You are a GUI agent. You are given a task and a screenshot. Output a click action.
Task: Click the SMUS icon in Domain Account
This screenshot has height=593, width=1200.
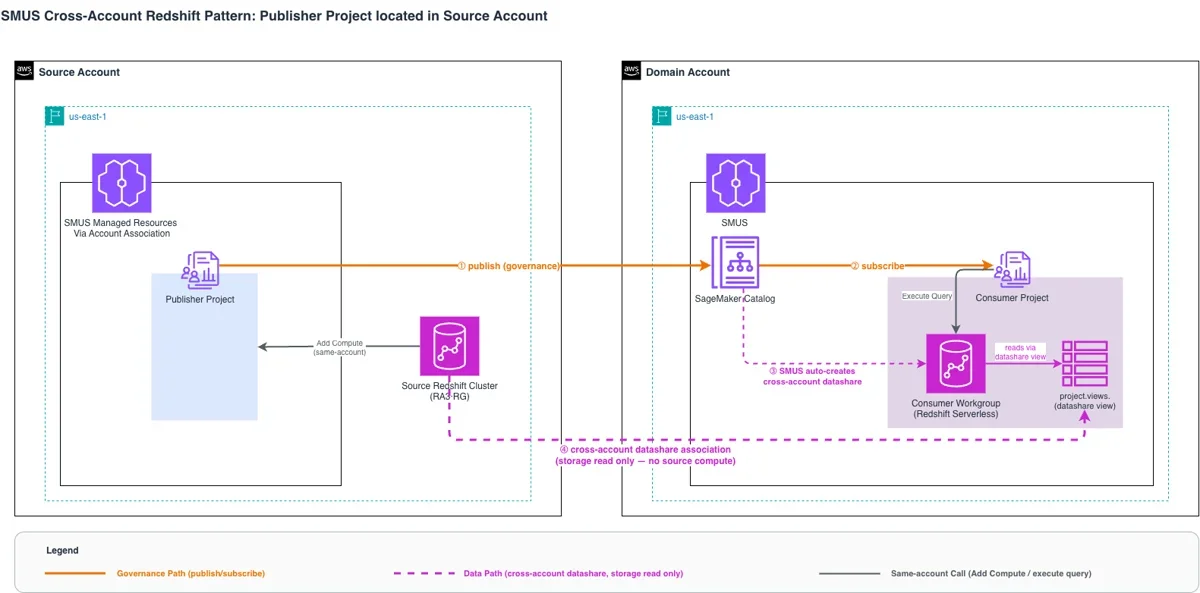coord(735,183)
